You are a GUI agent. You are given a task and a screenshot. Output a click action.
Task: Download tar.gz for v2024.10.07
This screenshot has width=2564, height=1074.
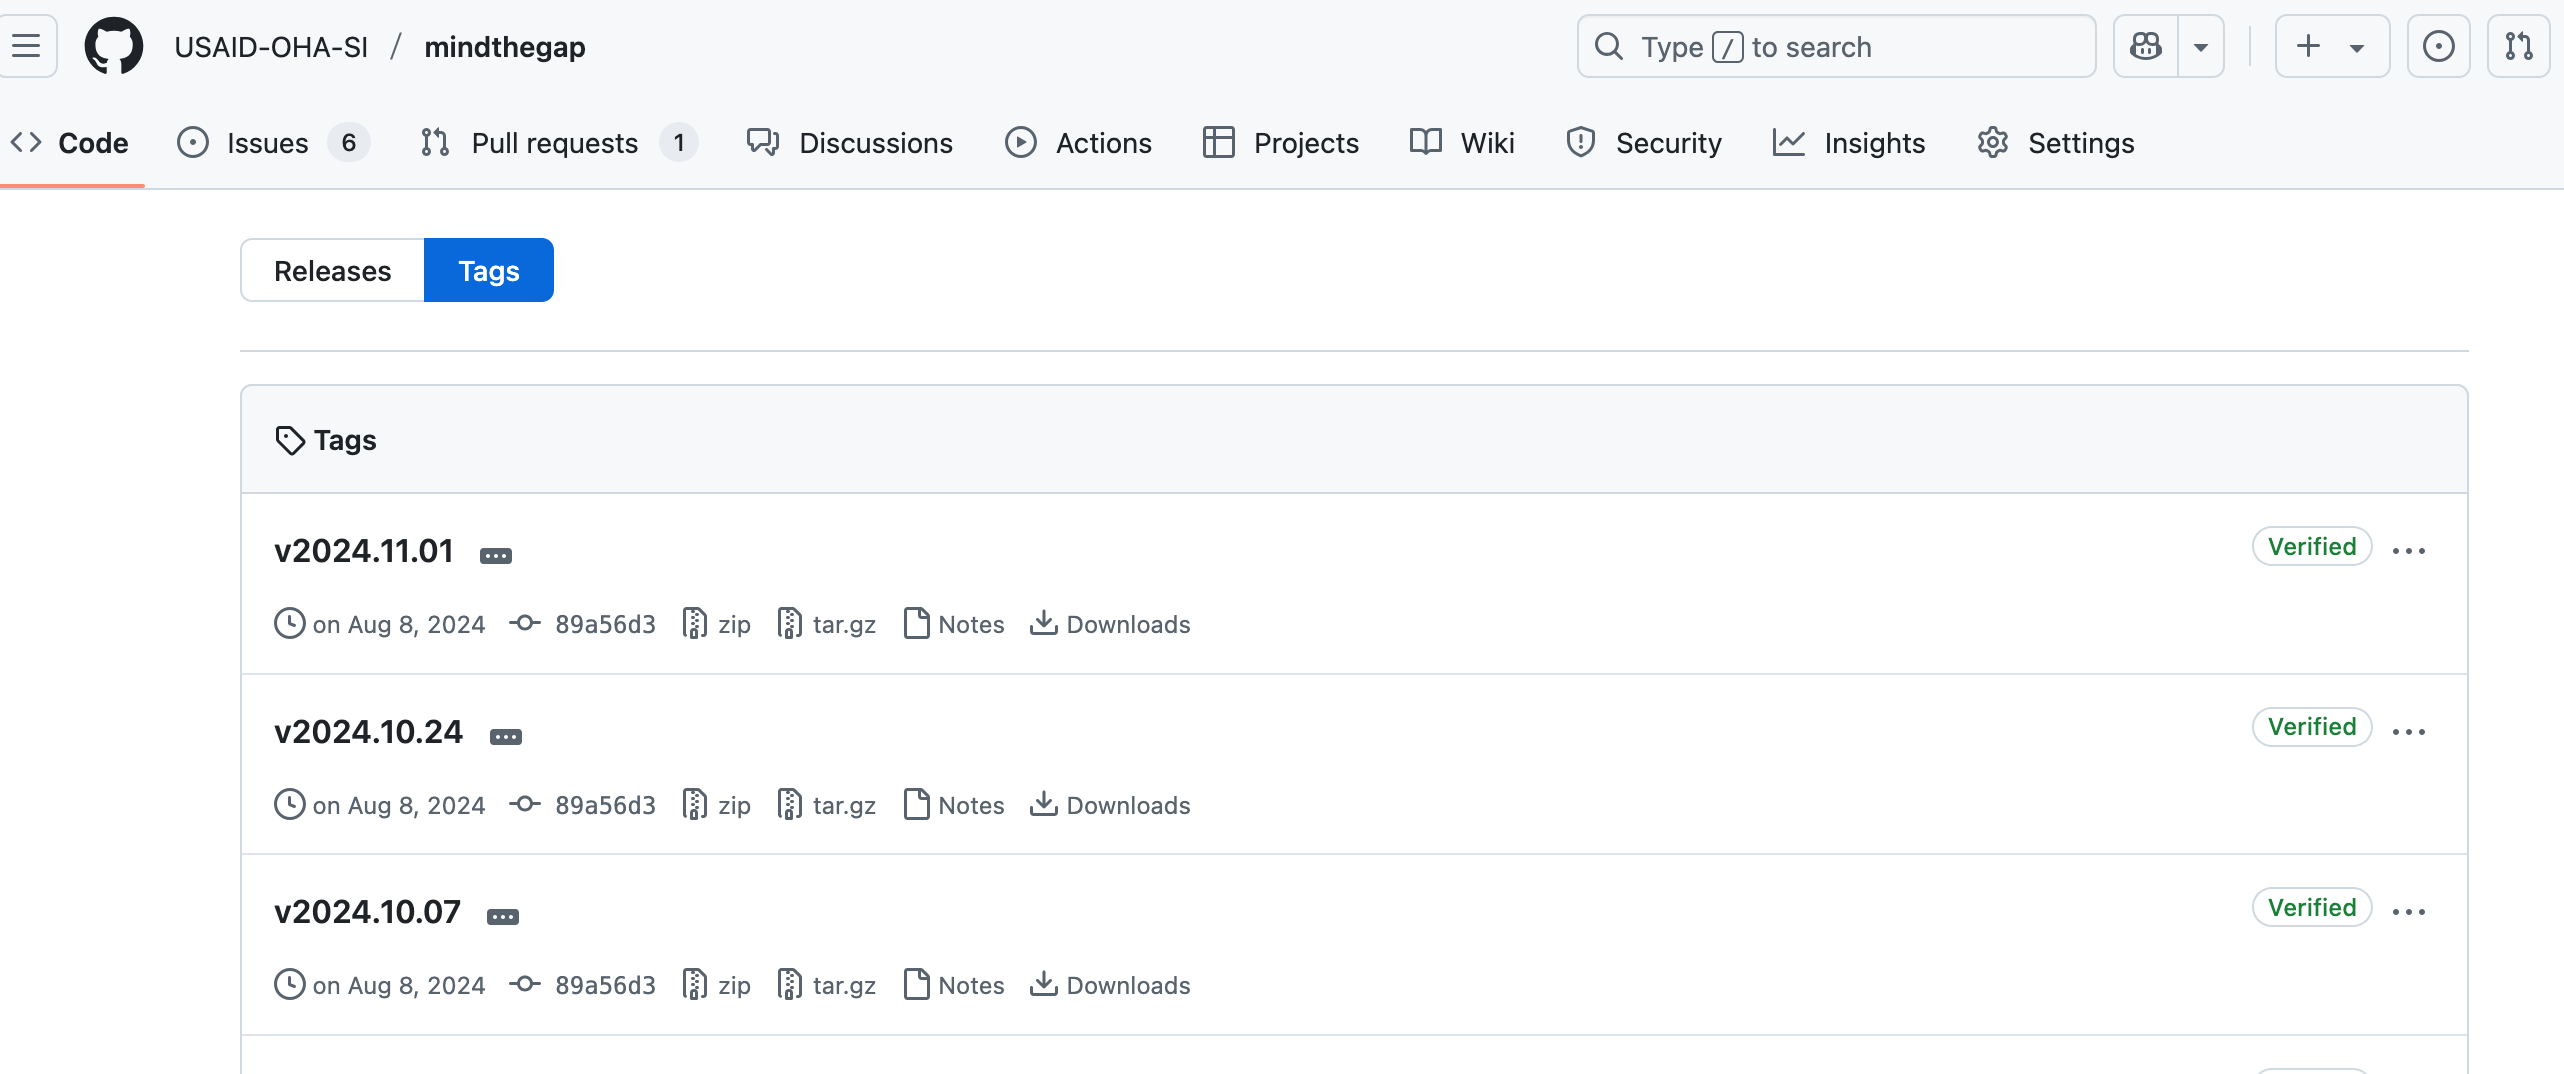tap(827, 985)
